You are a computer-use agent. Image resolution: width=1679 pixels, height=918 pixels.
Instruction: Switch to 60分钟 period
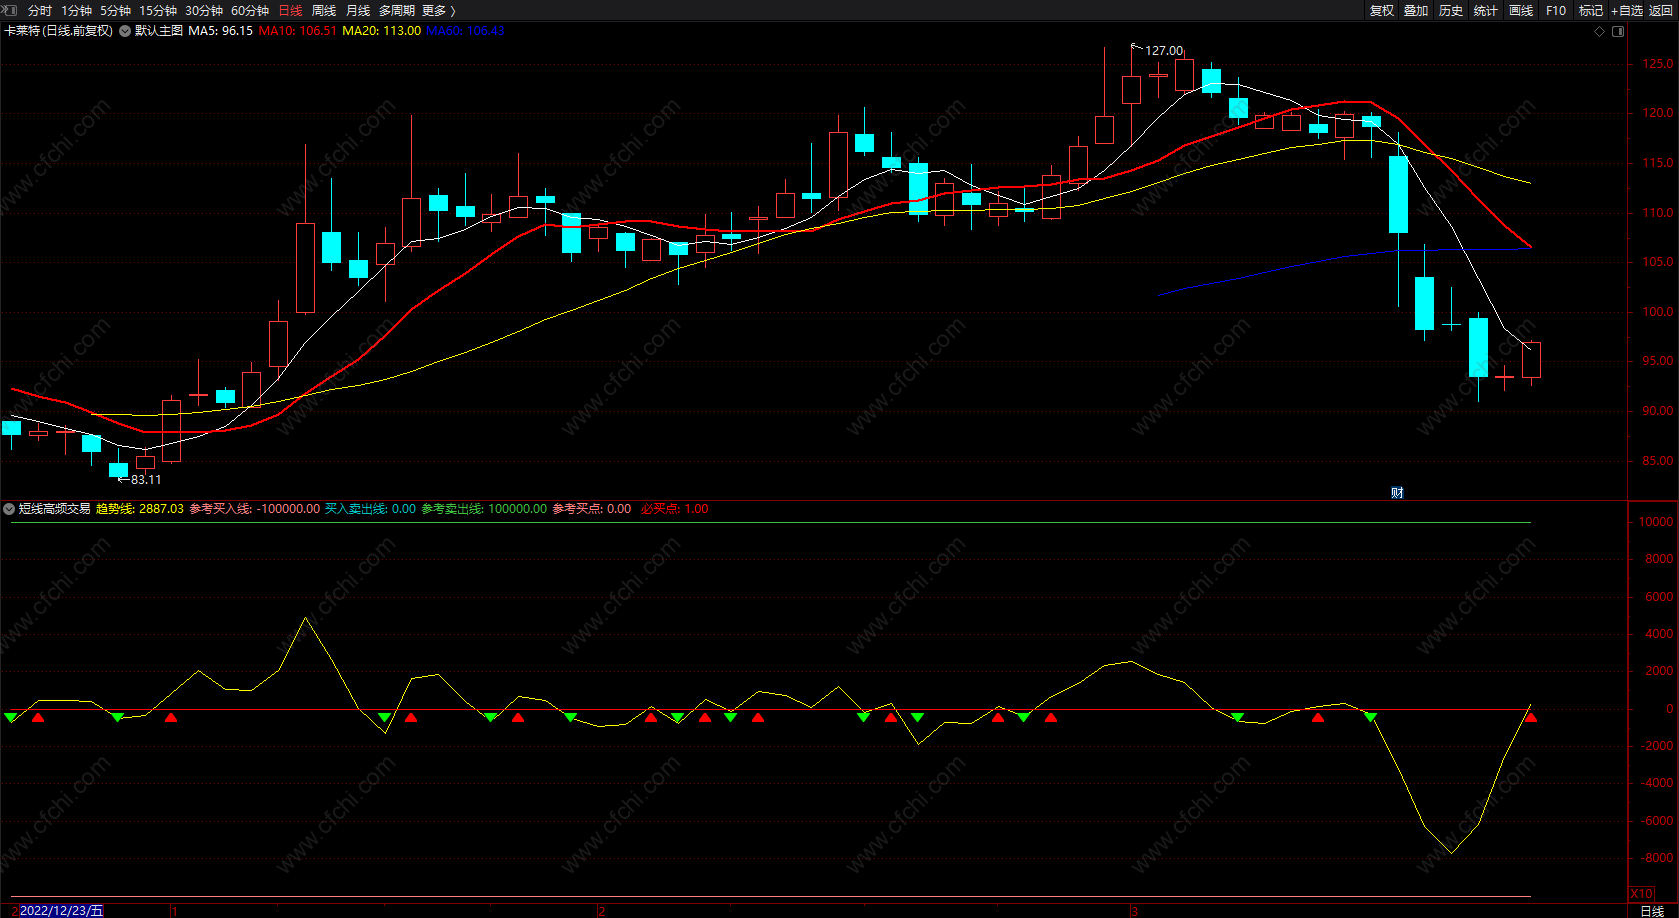tap(250, 10)
